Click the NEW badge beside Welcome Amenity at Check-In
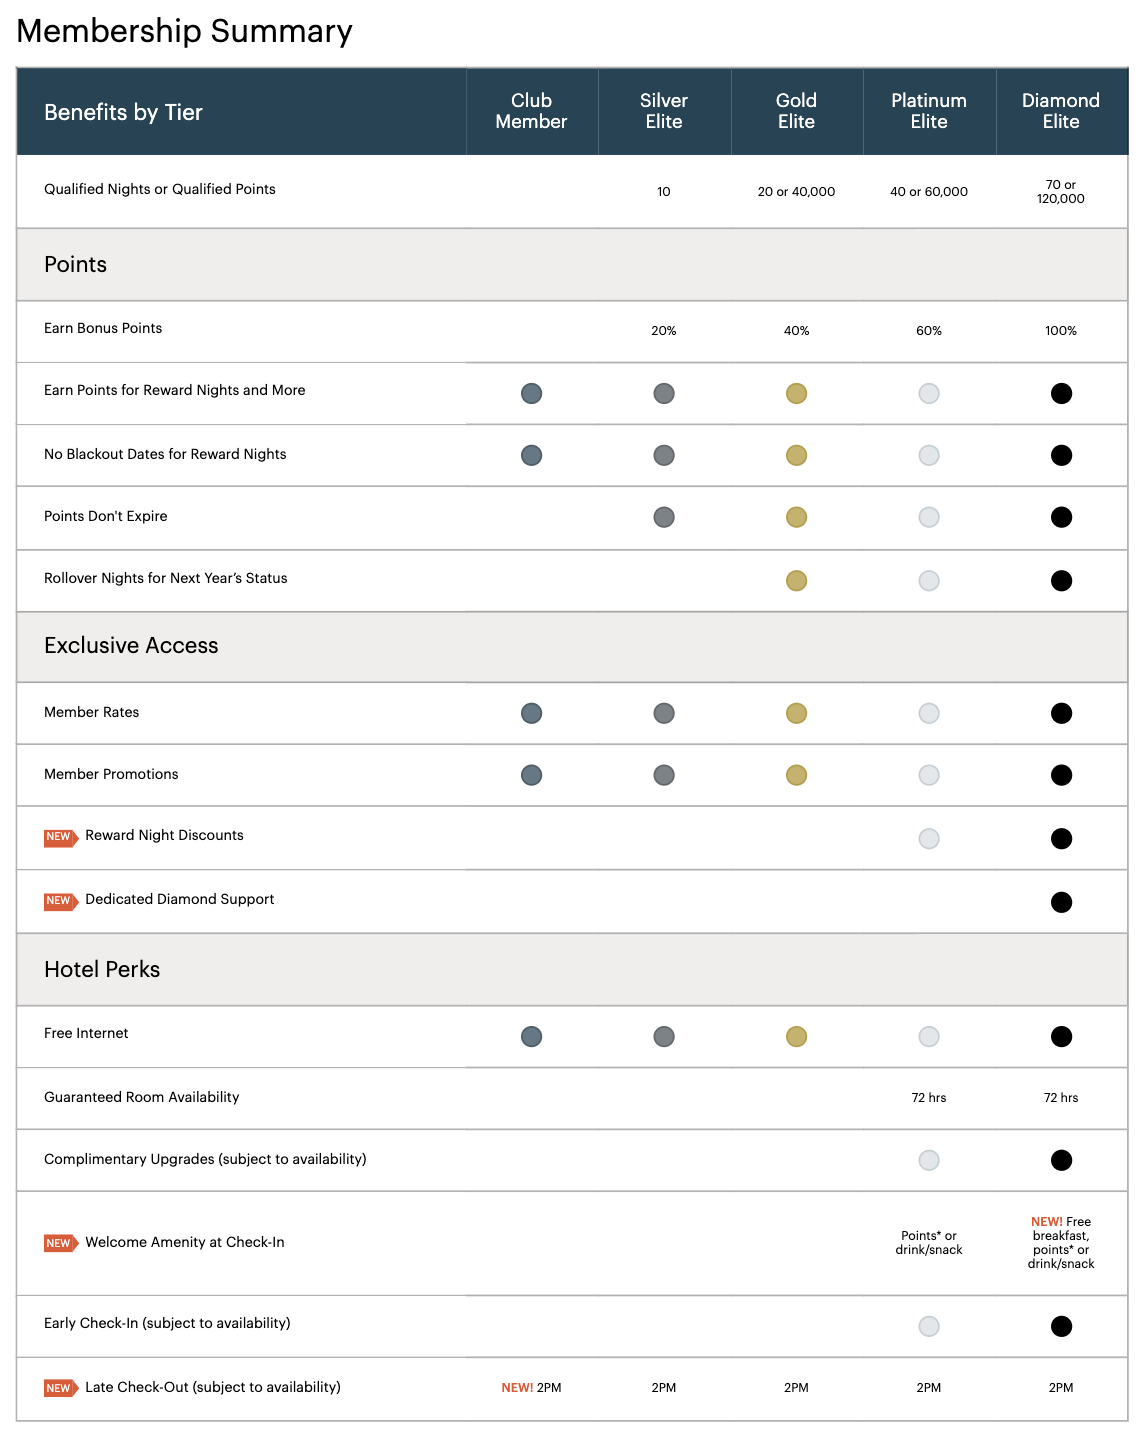 pos(59,1243)
